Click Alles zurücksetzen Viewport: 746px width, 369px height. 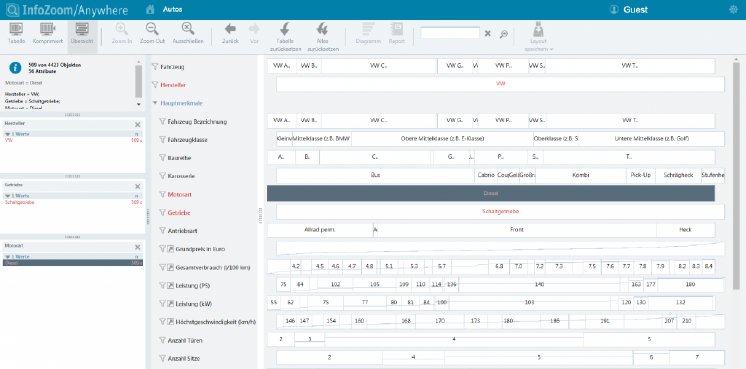323,37
